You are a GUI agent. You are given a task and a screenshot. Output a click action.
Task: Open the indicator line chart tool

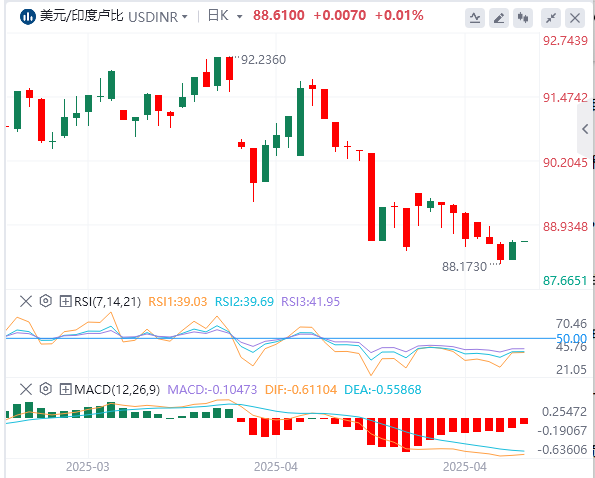[x=475, y=18]
